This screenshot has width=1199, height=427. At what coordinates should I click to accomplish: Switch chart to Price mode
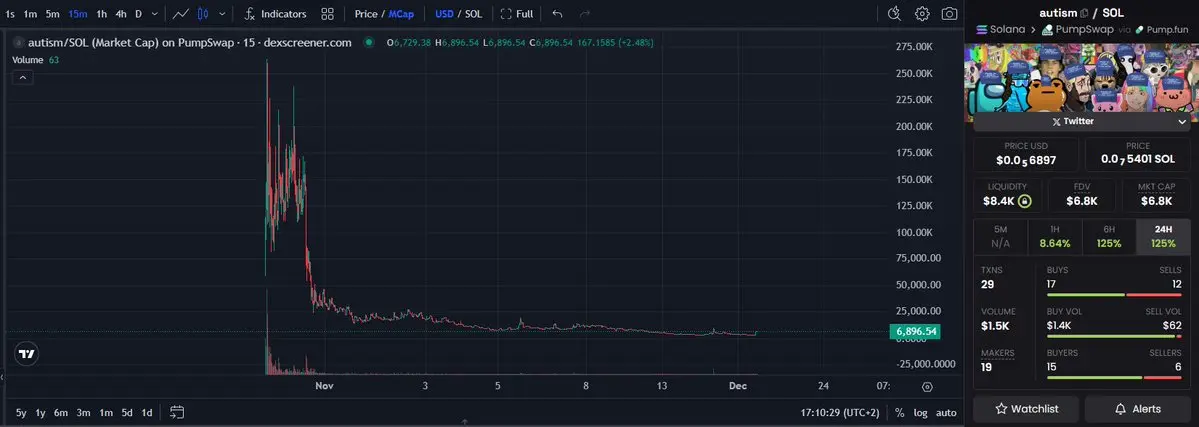coord(366,14)
